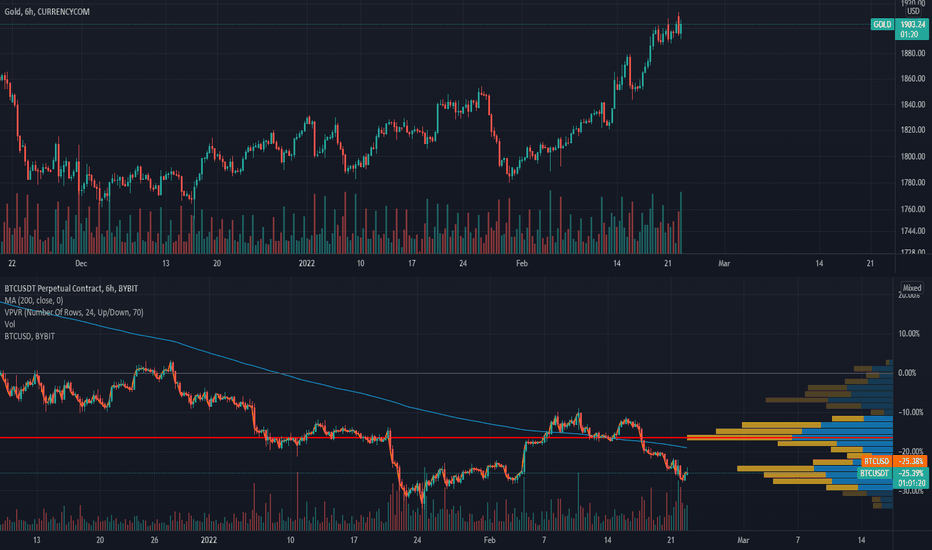The height and width of the screenshot is (550, 932).
Task: Click the Gold, 6h, CURRENCYCOM chart title
Action: [48, 9]
